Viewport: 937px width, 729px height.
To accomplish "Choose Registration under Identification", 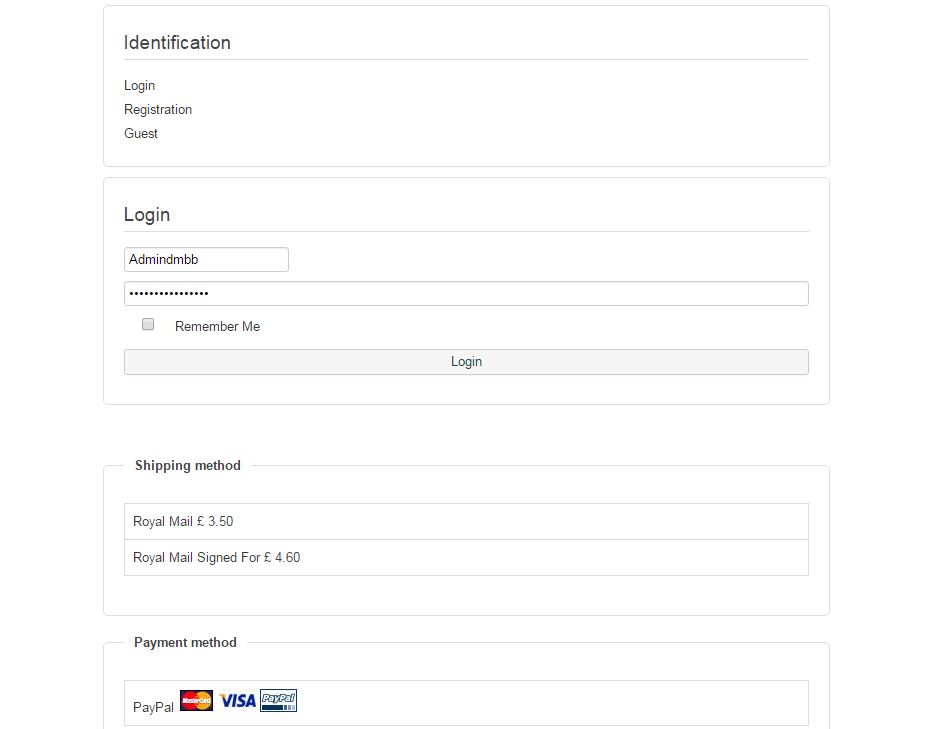I will 158,110.
